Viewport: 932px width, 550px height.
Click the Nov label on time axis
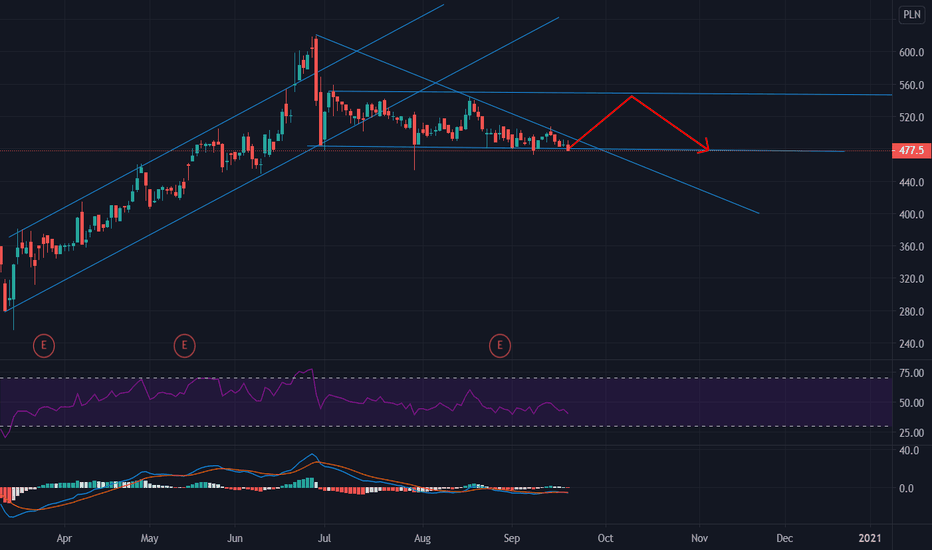point(699,538)
